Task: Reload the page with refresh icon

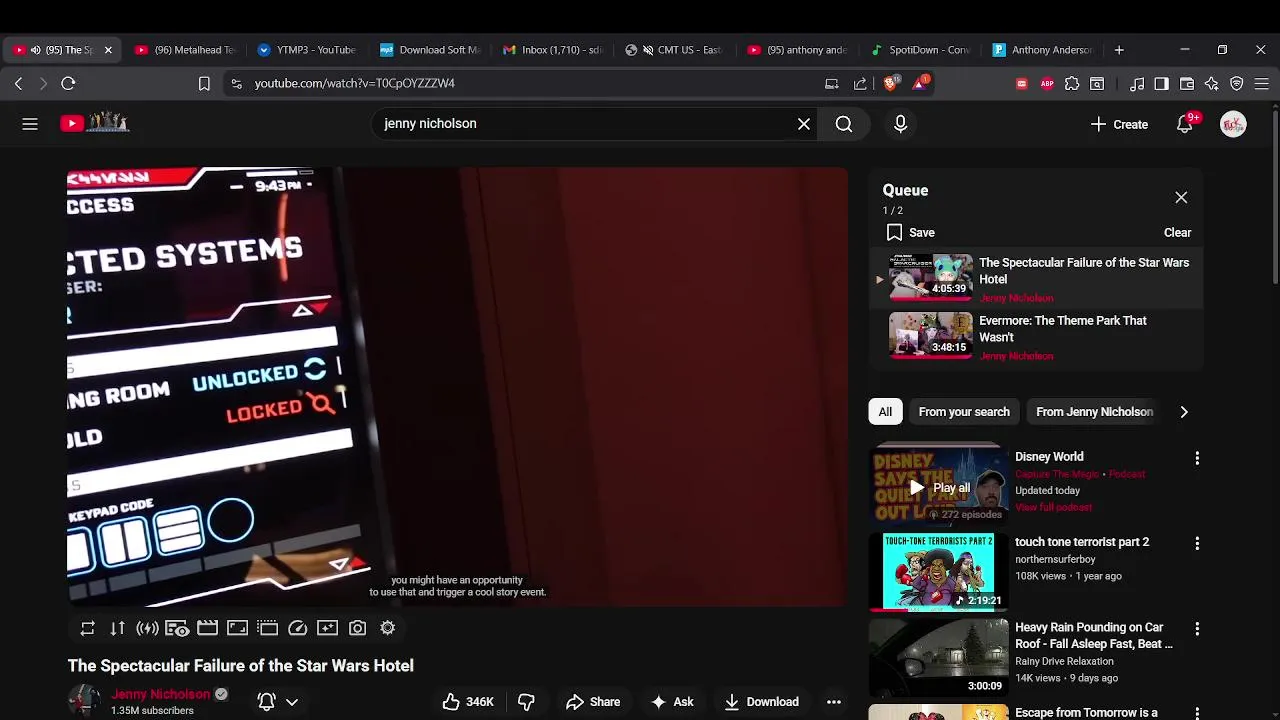Action: point(68,84)
